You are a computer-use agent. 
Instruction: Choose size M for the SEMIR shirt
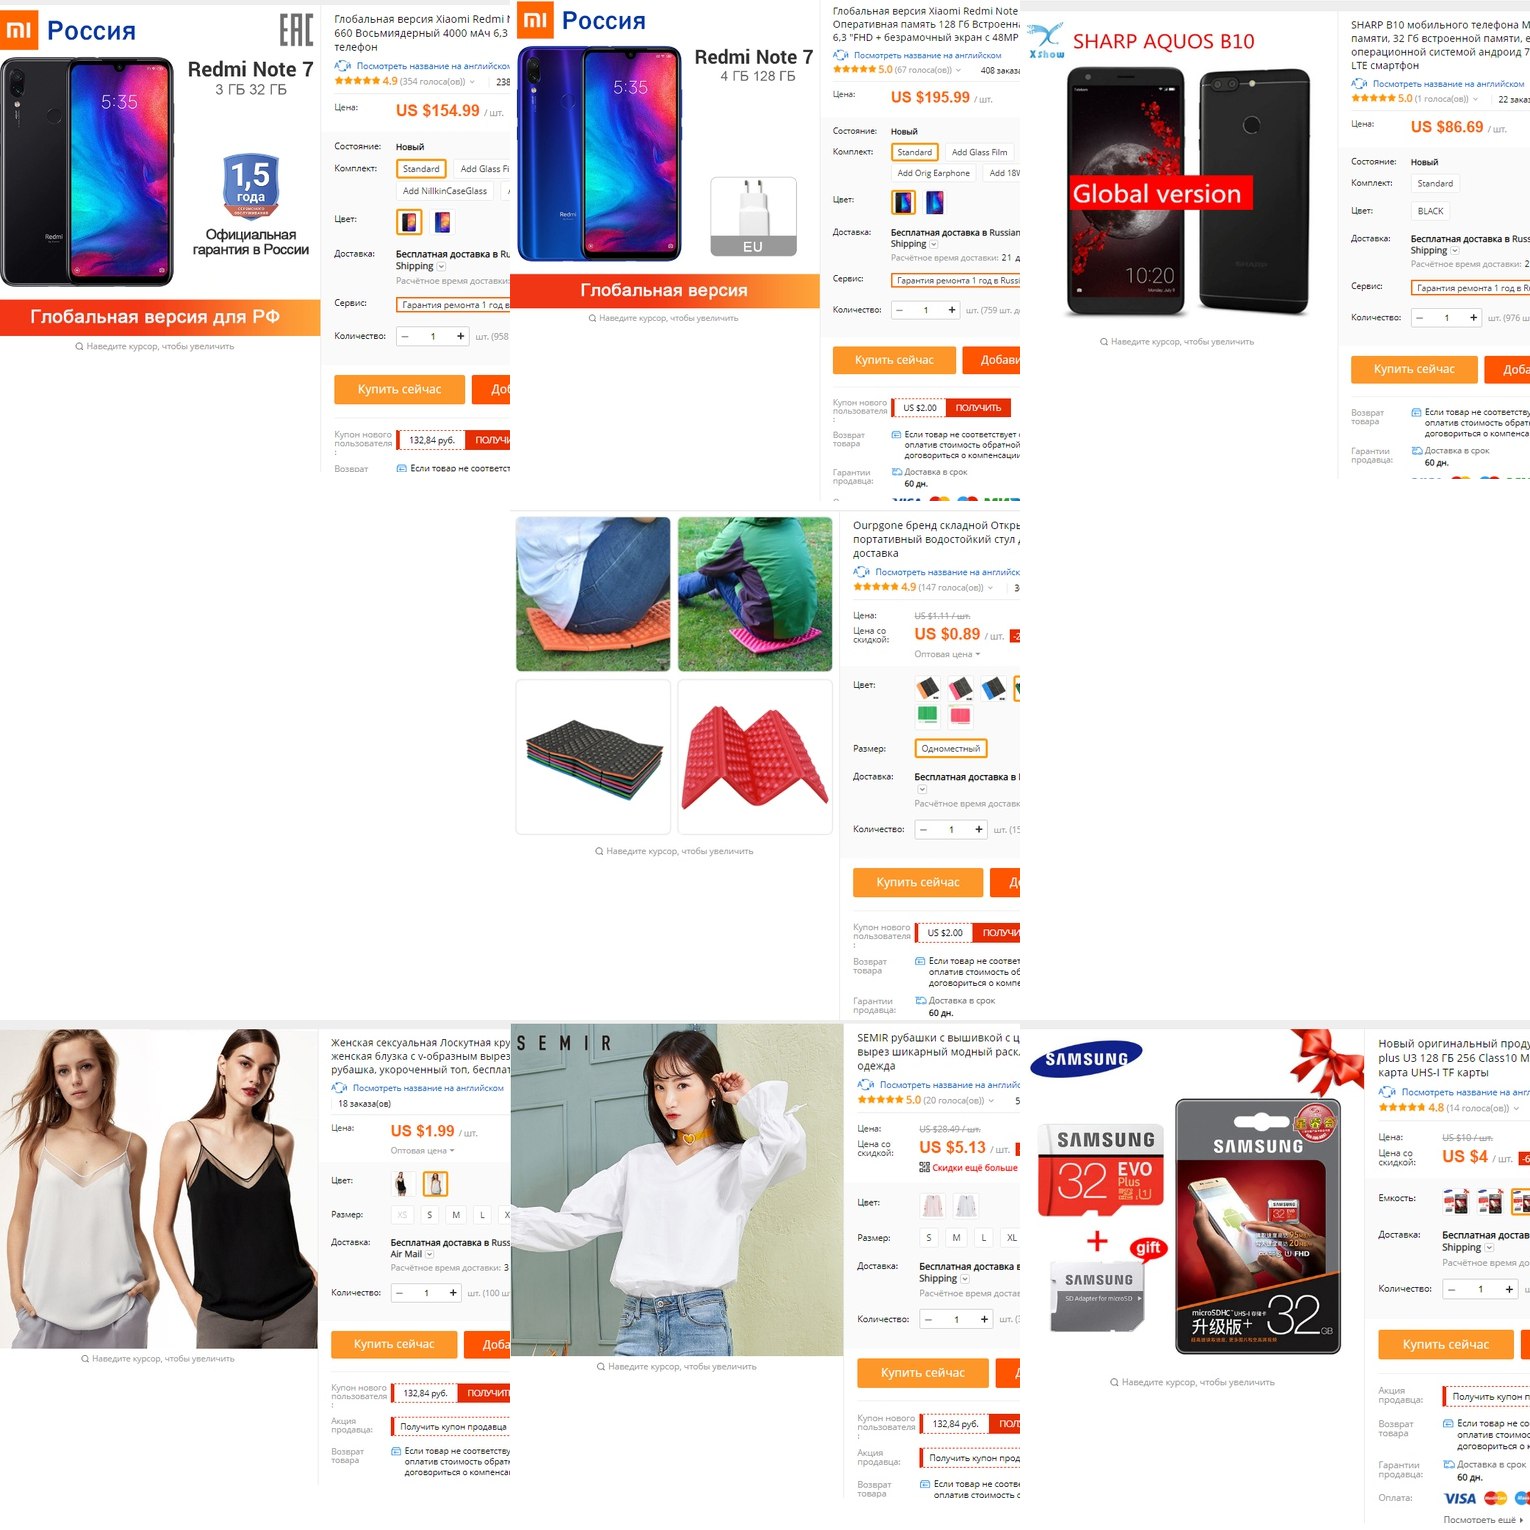click(956, 1238)
